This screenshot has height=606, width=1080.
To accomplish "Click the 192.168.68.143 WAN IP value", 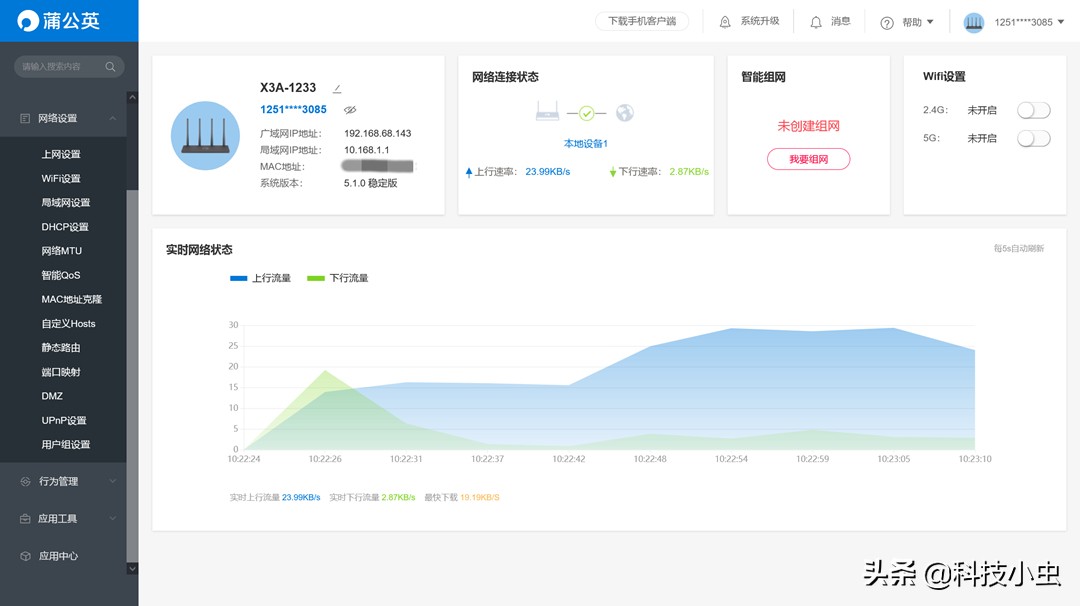I will click(x=377, y=134).
